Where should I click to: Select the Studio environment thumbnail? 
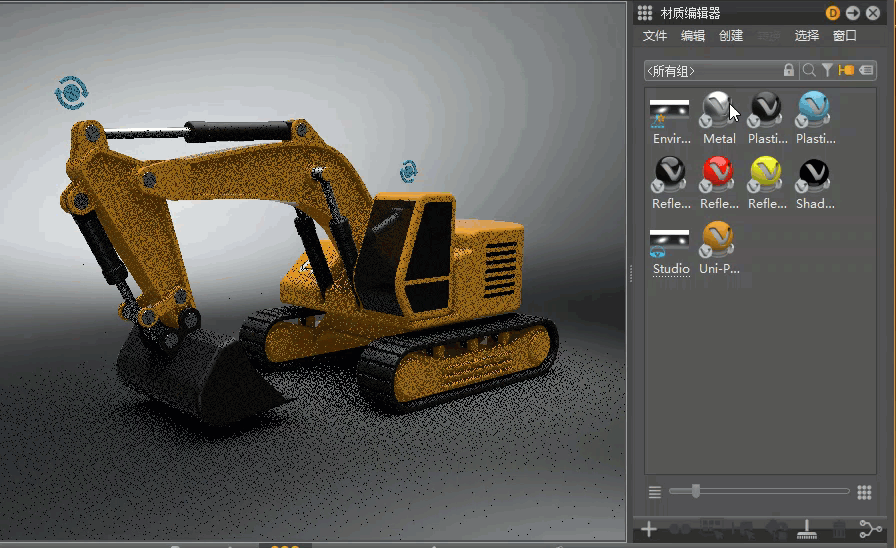(669, 243)
